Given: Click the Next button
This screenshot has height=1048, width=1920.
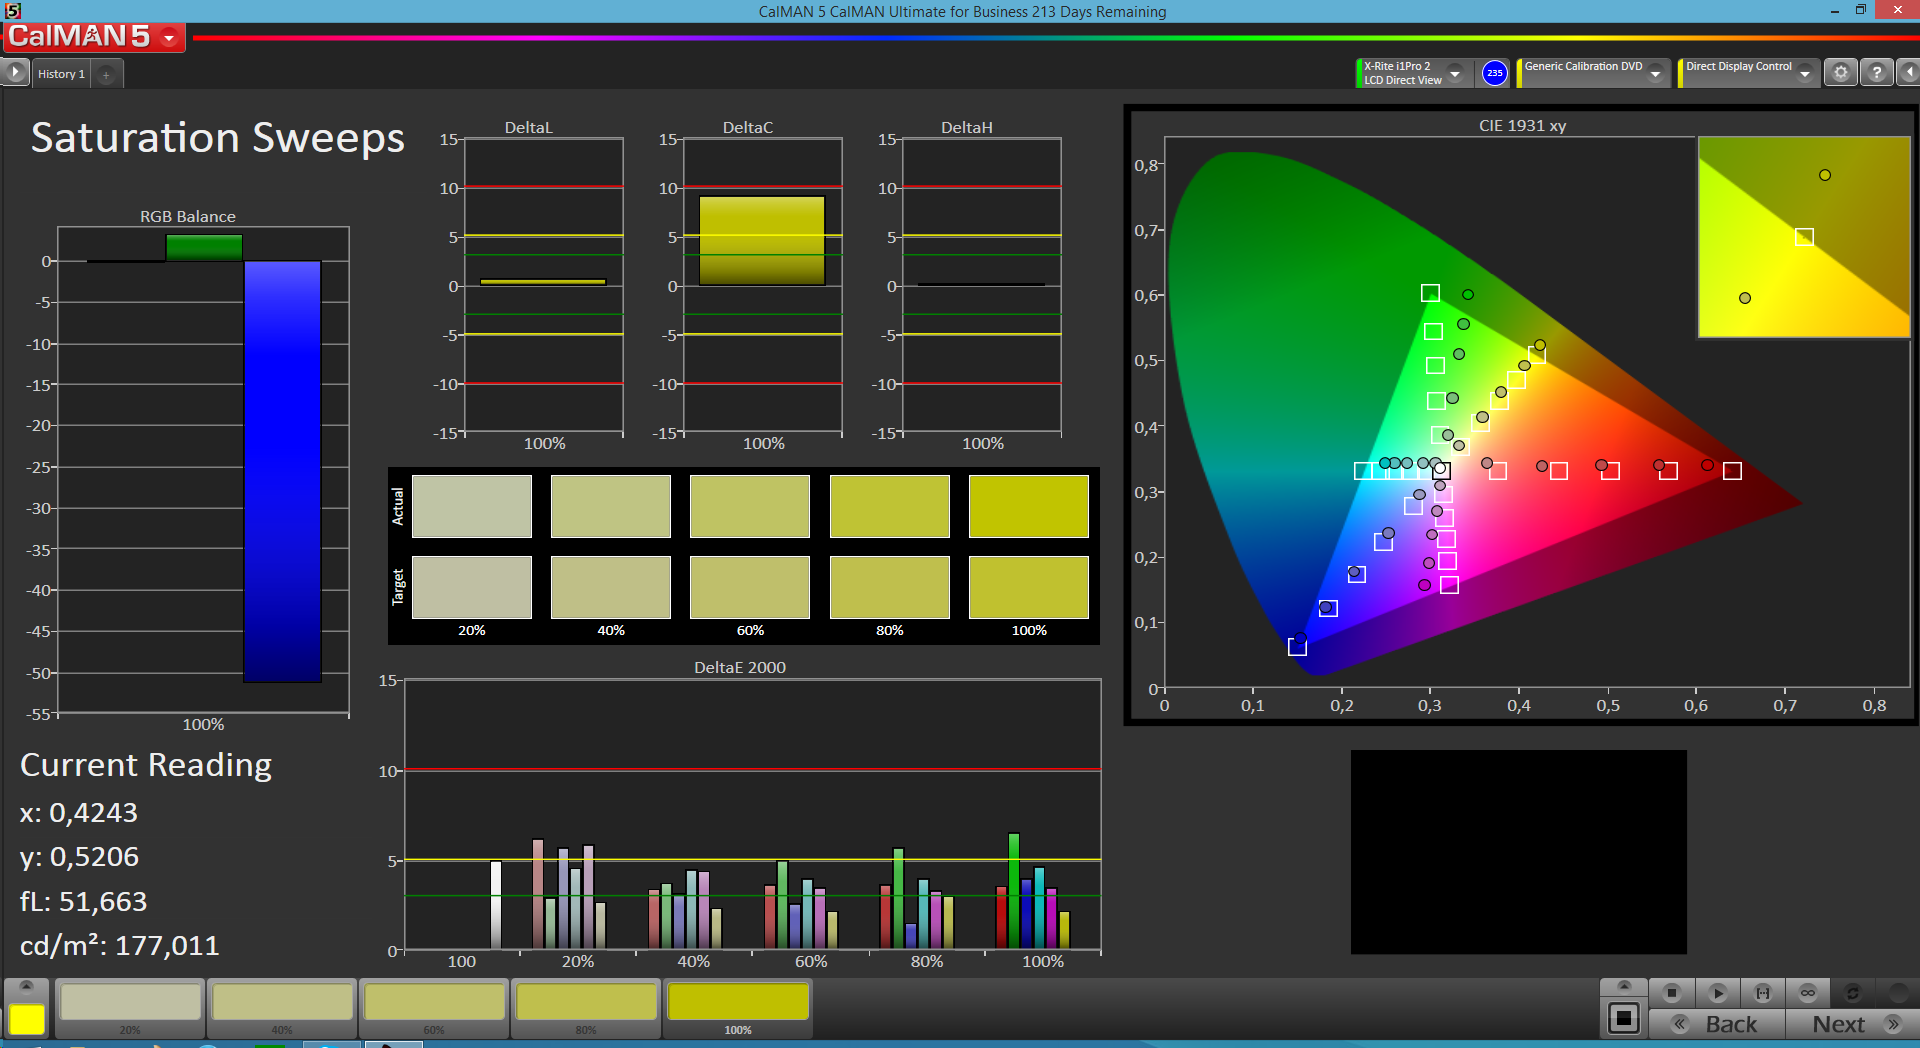Looking at the screenshot, I should pos(1853,1024).
